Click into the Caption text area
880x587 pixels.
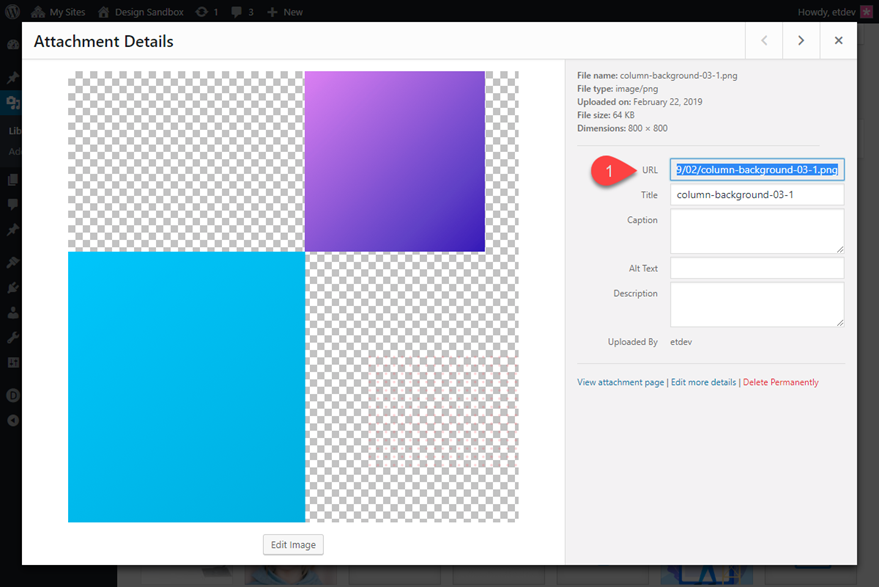757,231
